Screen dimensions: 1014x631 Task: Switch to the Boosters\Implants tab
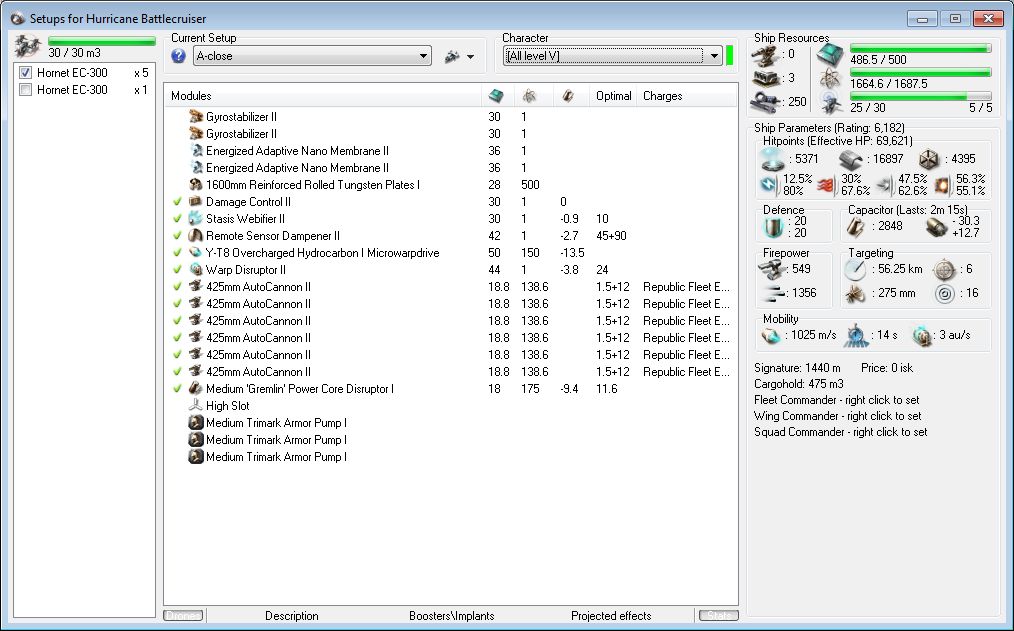[451, 615]
